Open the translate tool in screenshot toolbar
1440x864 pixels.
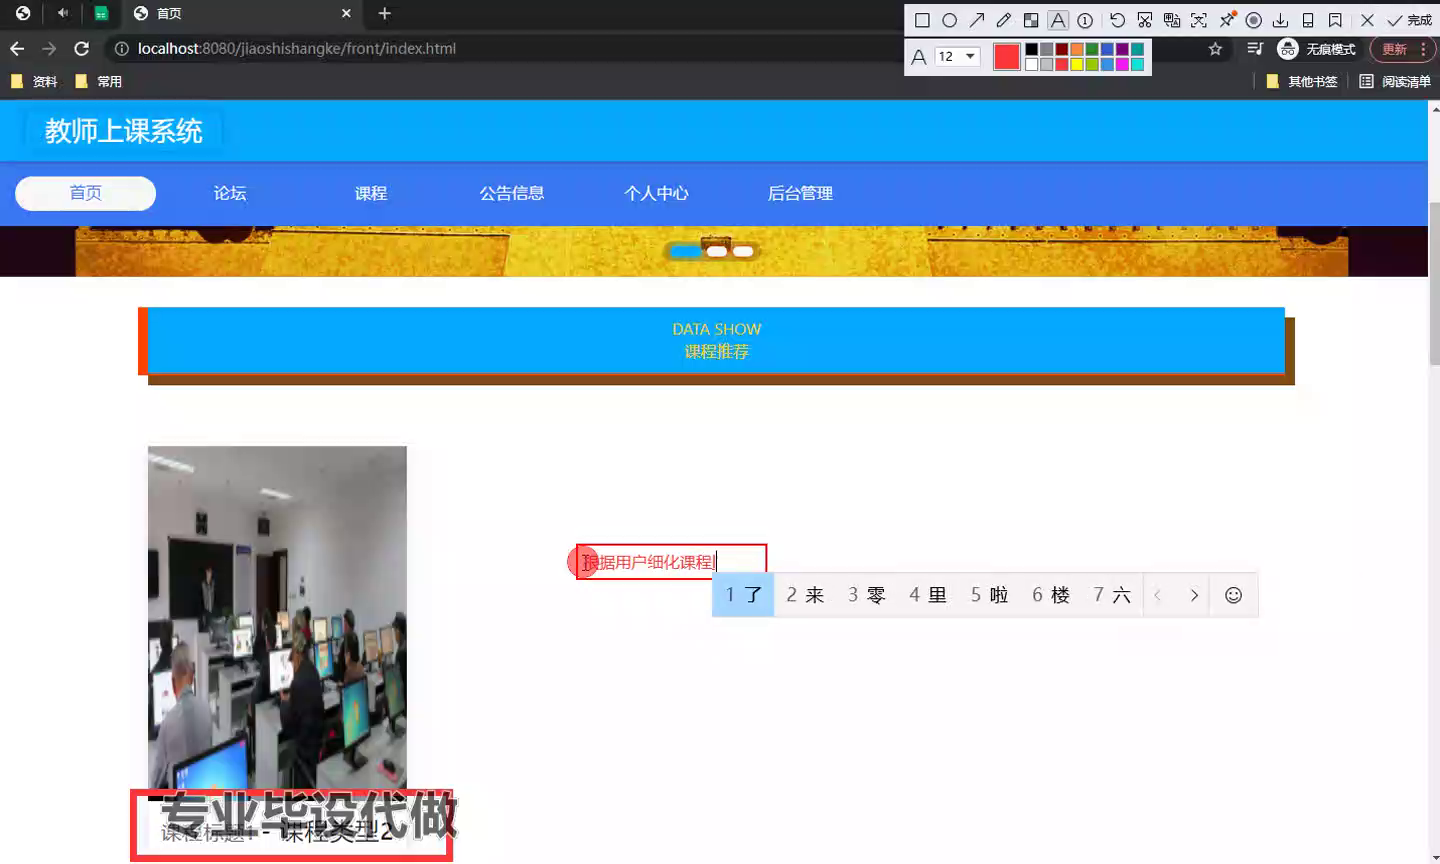(1172, 20)
